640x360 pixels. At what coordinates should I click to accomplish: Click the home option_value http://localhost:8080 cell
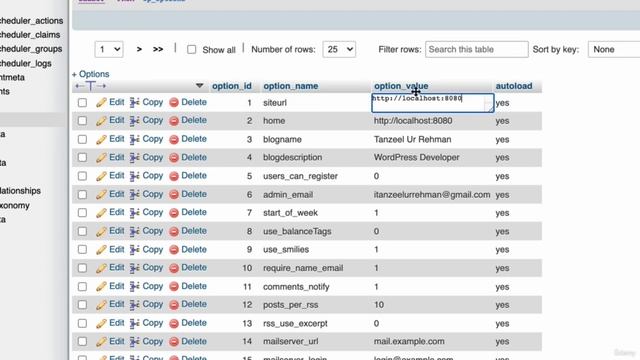tap(413, 121)
